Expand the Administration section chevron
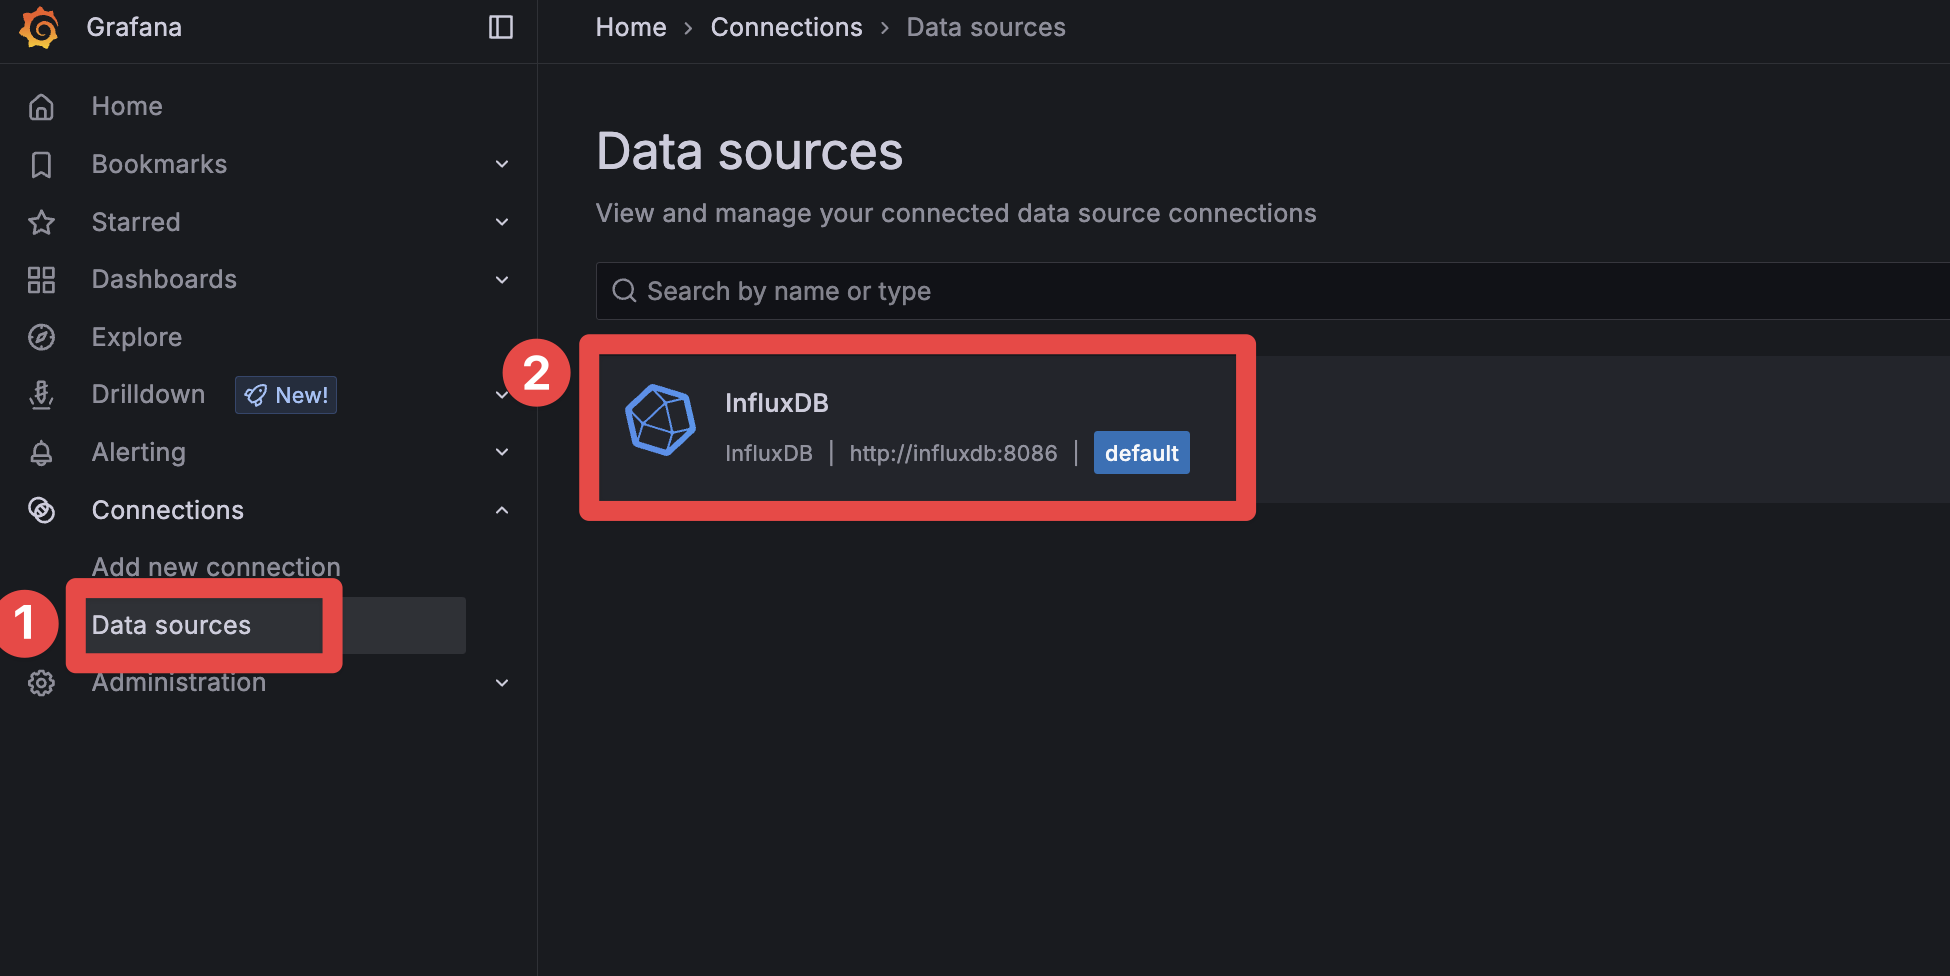Viewport: 1950px width, 976px height. [x=502, y=683]
